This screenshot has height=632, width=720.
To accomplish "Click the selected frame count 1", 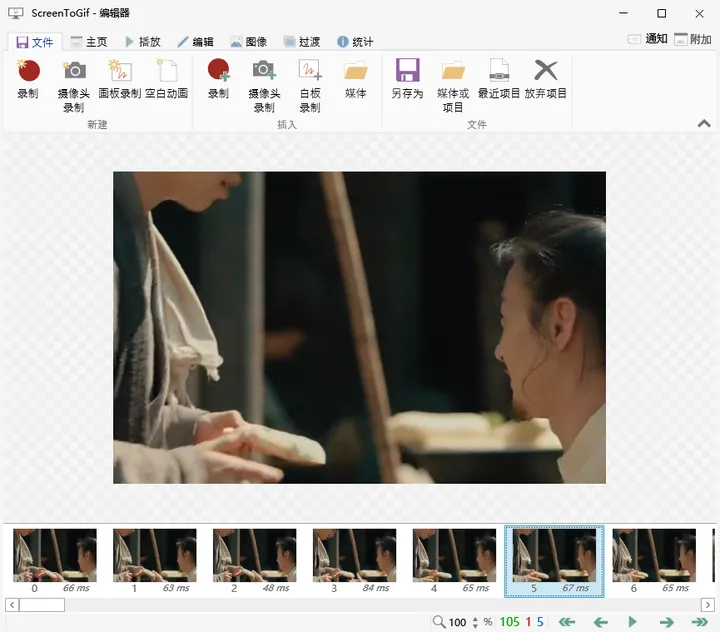I will pos(528,622).
